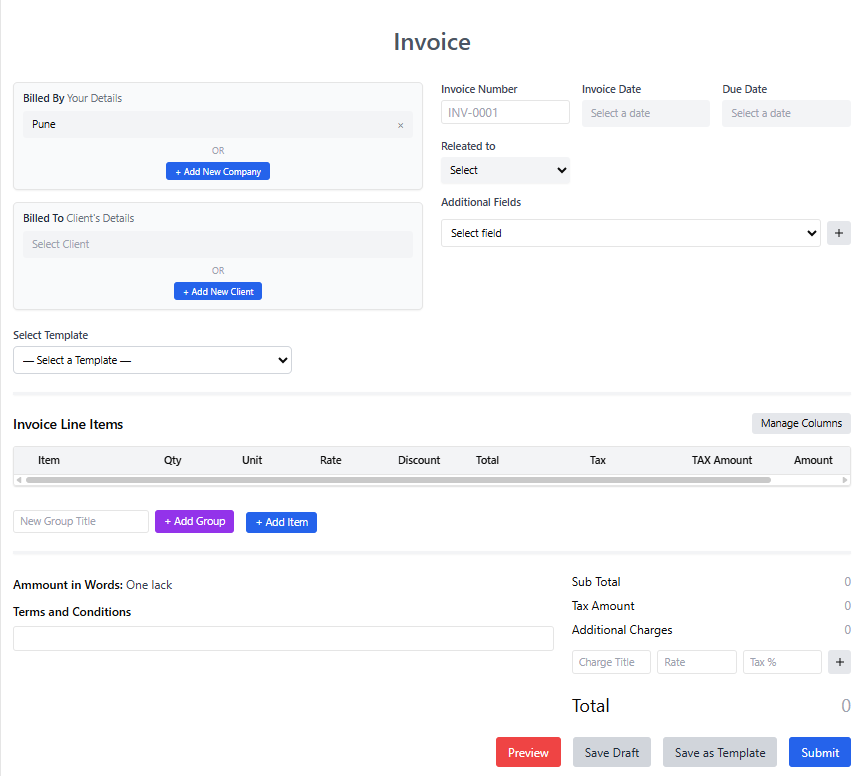Click the red Preview button
This screenshot has width=861, height=776.
coord(528,753)
